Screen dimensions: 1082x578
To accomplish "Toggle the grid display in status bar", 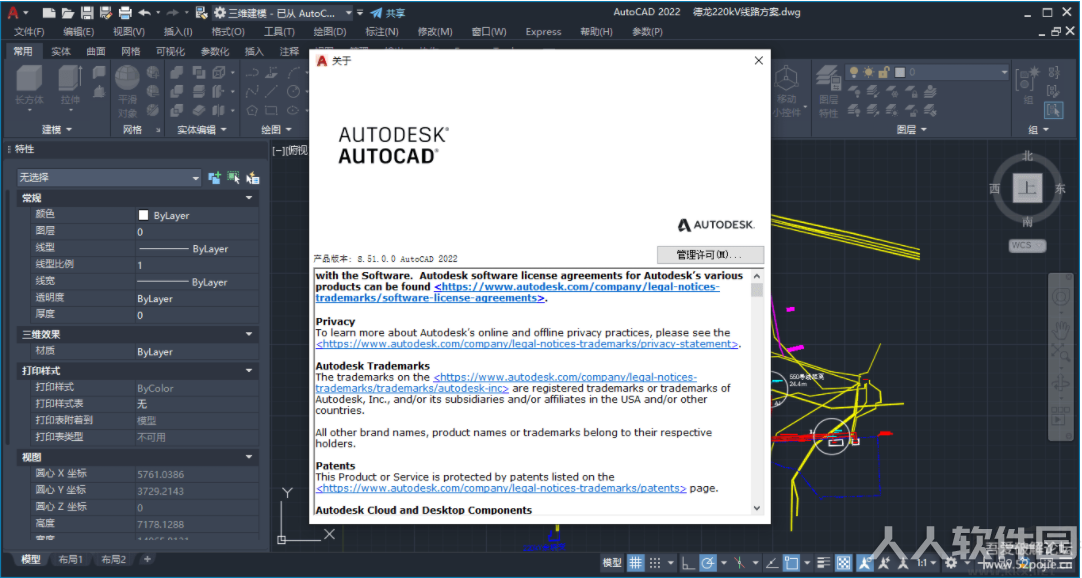I will [x=636, y=563].
